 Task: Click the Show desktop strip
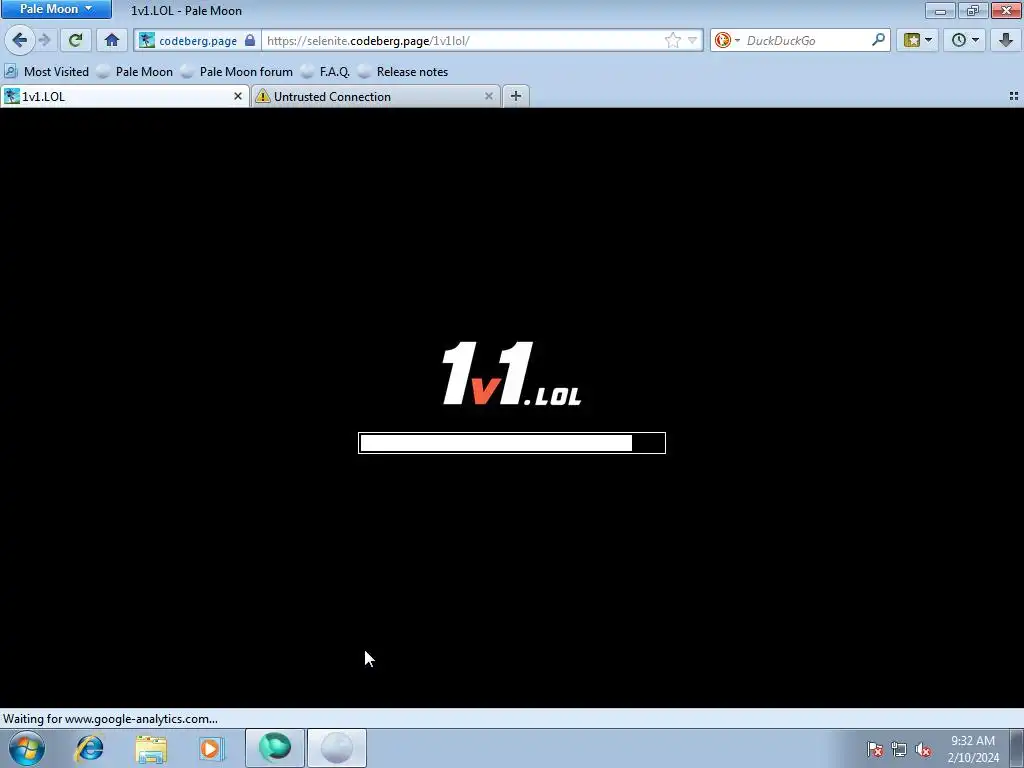coord(1016,748)
